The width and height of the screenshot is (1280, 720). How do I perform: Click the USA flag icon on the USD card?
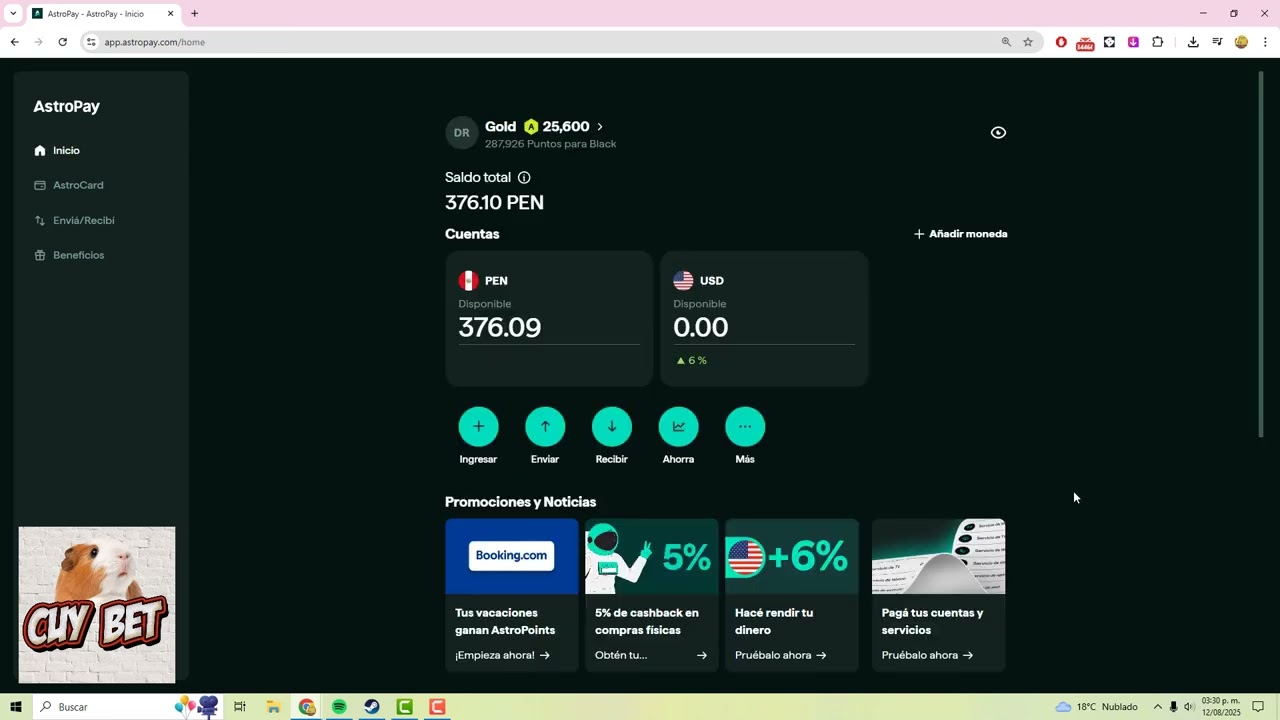click(683, 281)
